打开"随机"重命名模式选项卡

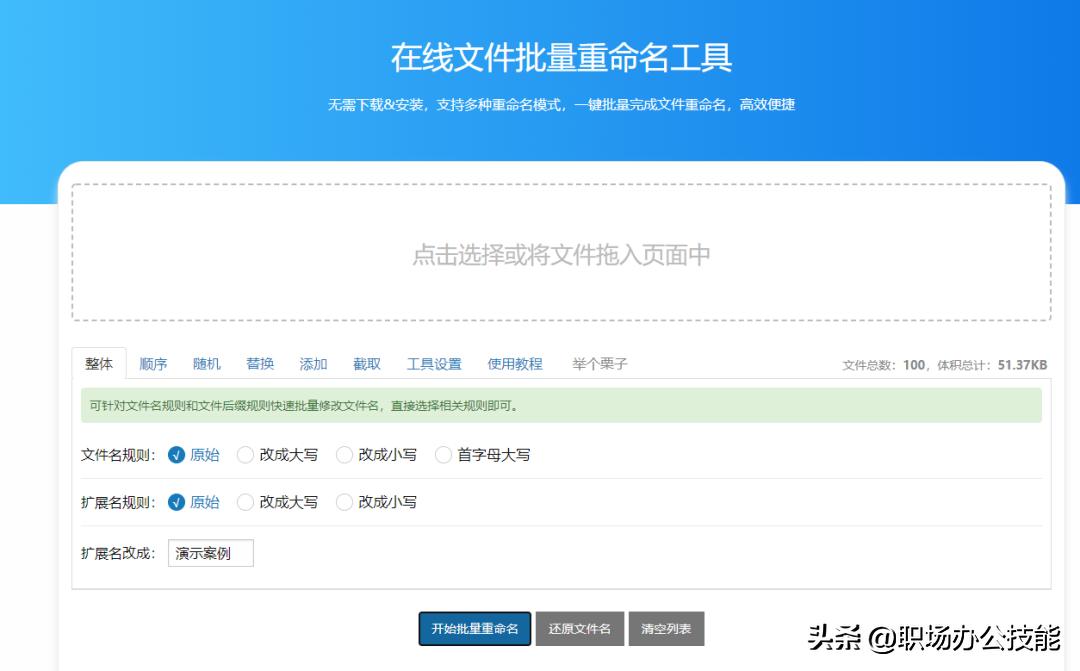click(x=206, y=363)
